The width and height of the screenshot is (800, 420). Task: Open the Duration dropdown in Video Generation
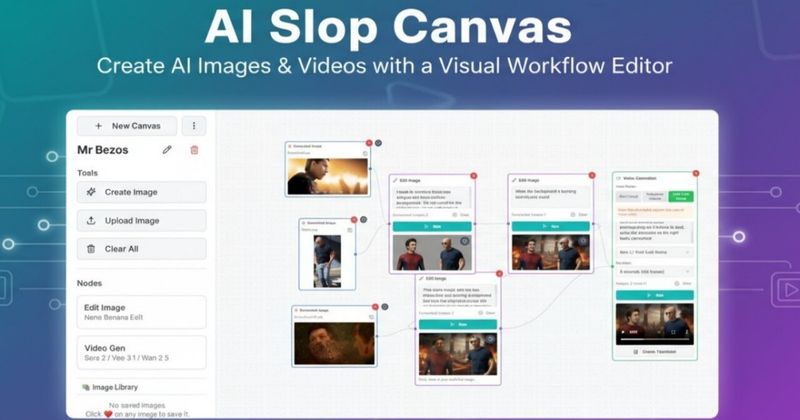[655, 272]
